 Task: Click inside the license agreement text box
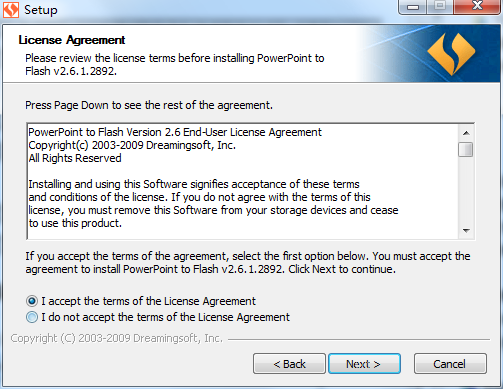tap(243, 181)
